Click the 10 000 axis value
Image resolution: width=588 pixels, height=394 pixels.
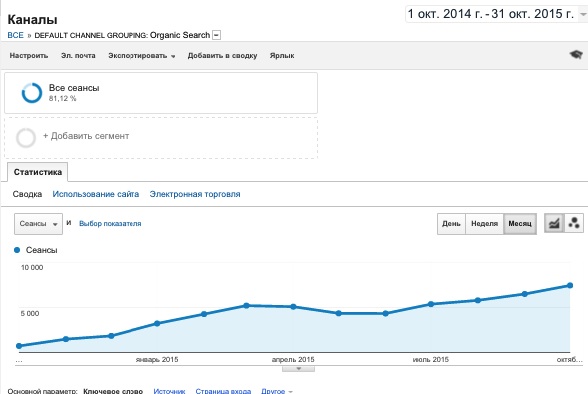tap(32, 267)
